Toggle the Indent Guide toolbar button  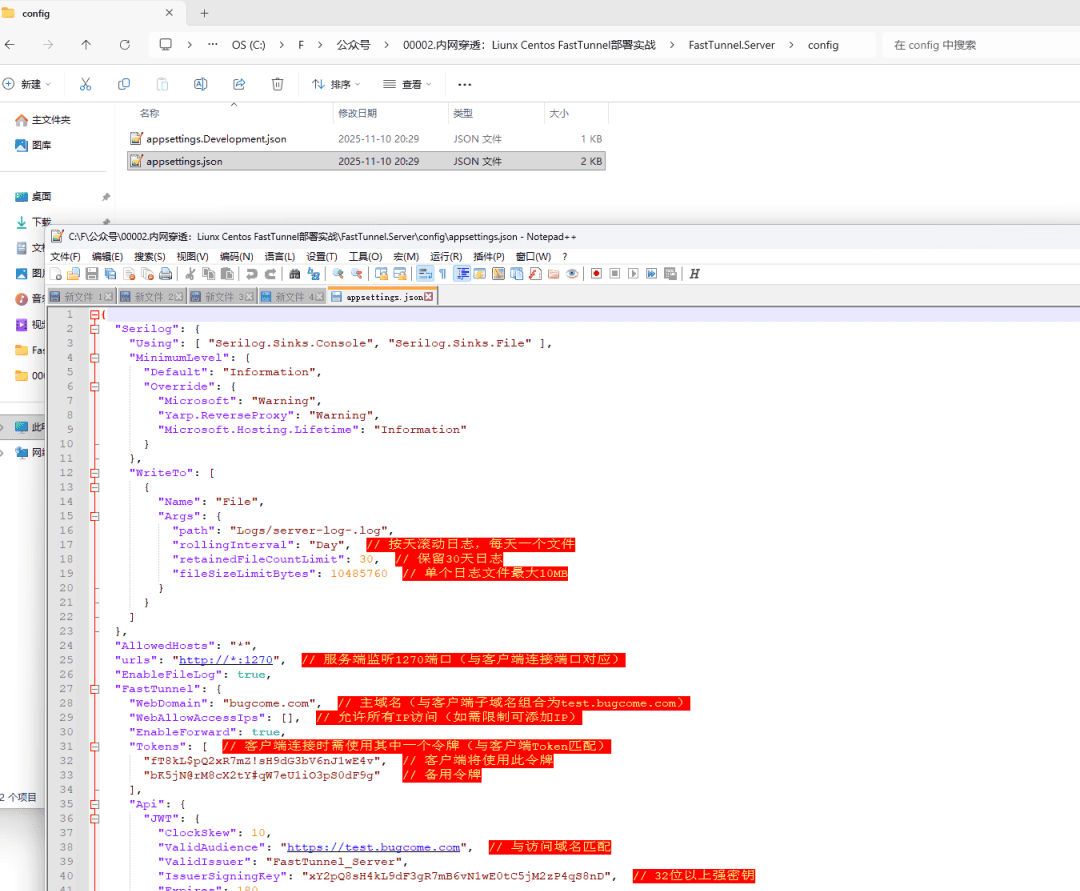462,274
